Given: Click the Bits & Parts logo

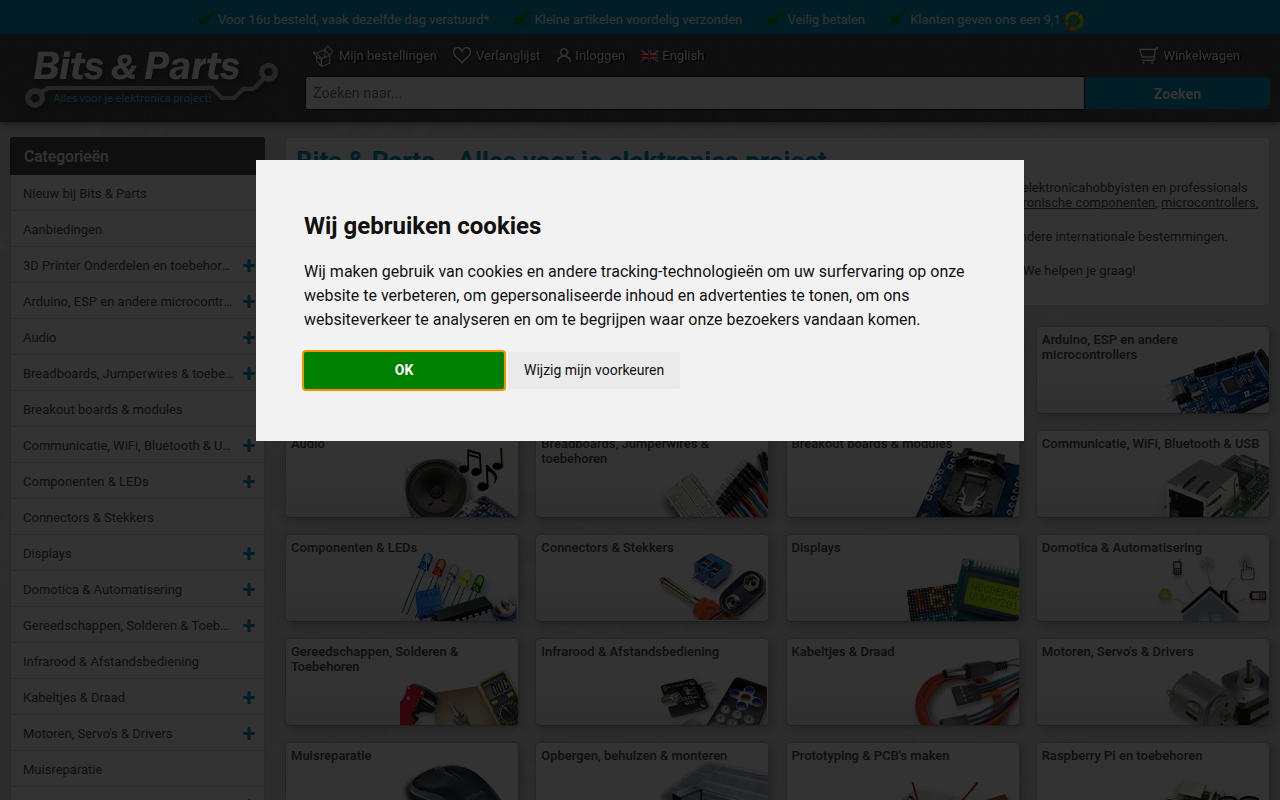Looking at the screenshot, I should point(152,79).
